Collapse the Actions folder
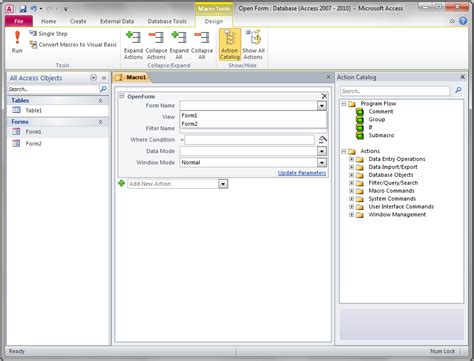Image resolution: width=474 pixels, height=361 pixels. [344, 151]
